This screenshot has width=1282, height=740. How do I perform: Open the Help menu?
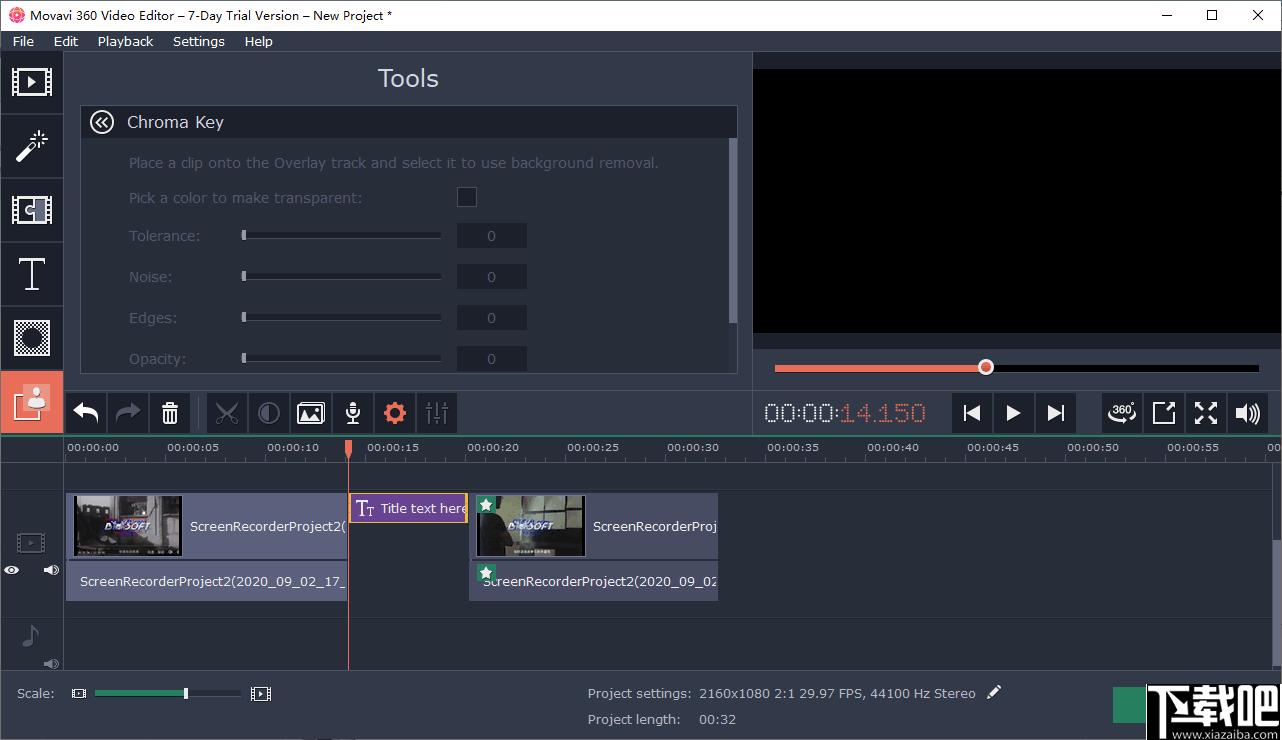tap(258, 41)
